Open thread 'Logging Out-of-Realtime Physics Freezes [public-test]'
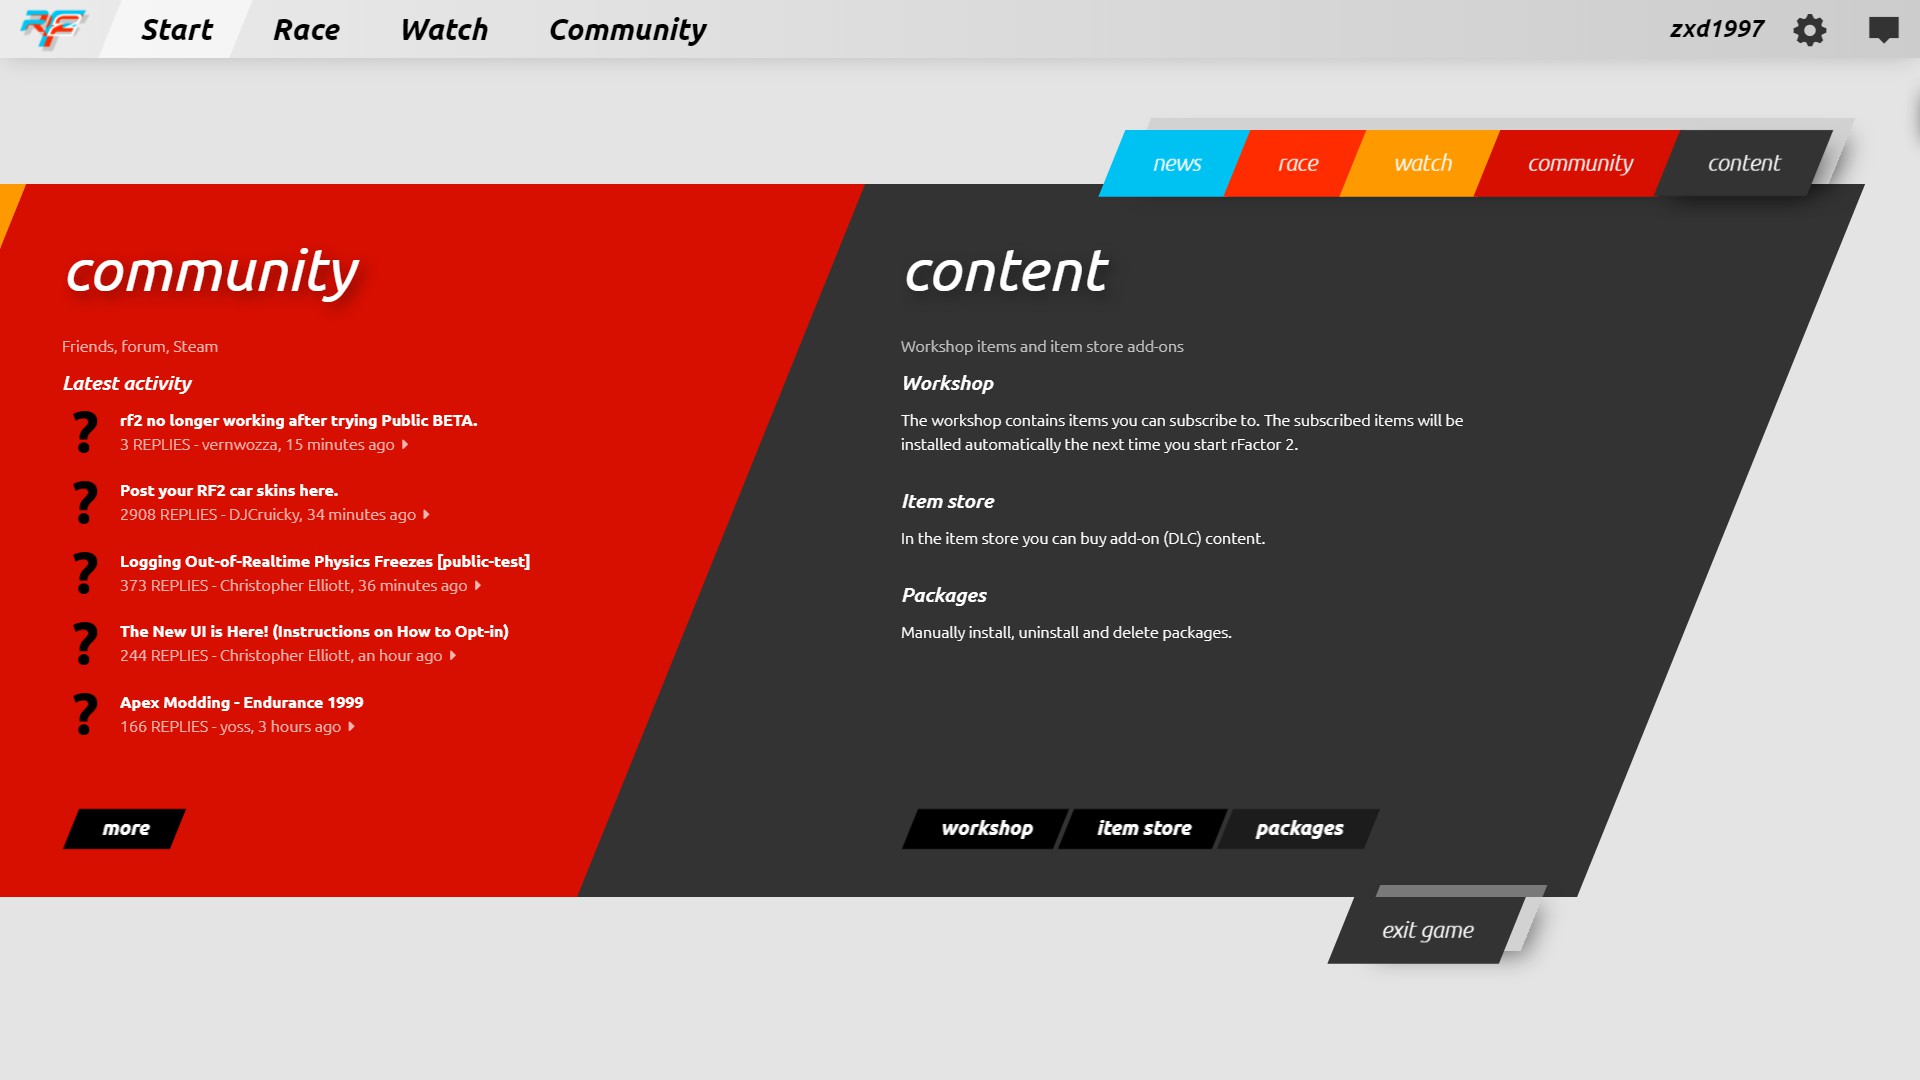 tap(325, 562)
